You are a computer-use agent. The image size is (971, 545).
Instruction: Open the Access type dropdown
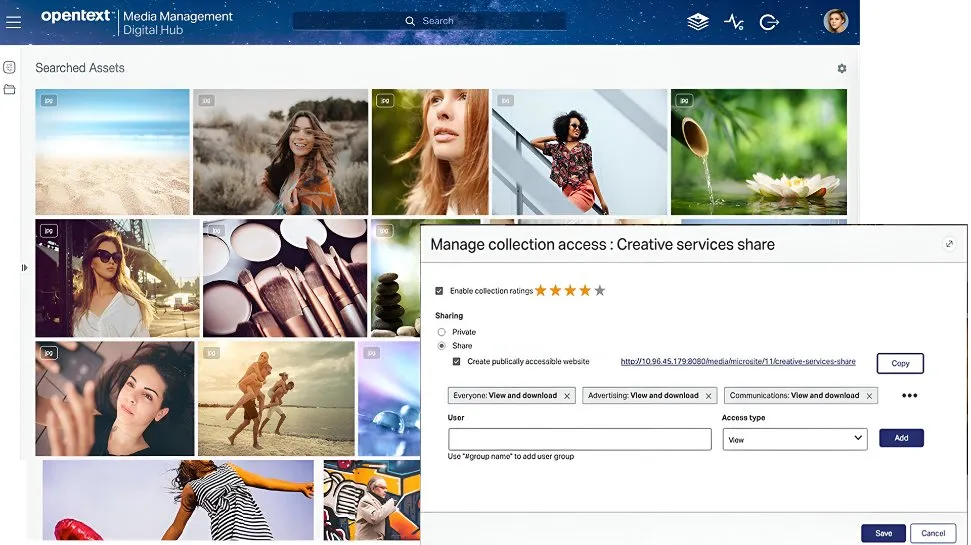point(794,439)
